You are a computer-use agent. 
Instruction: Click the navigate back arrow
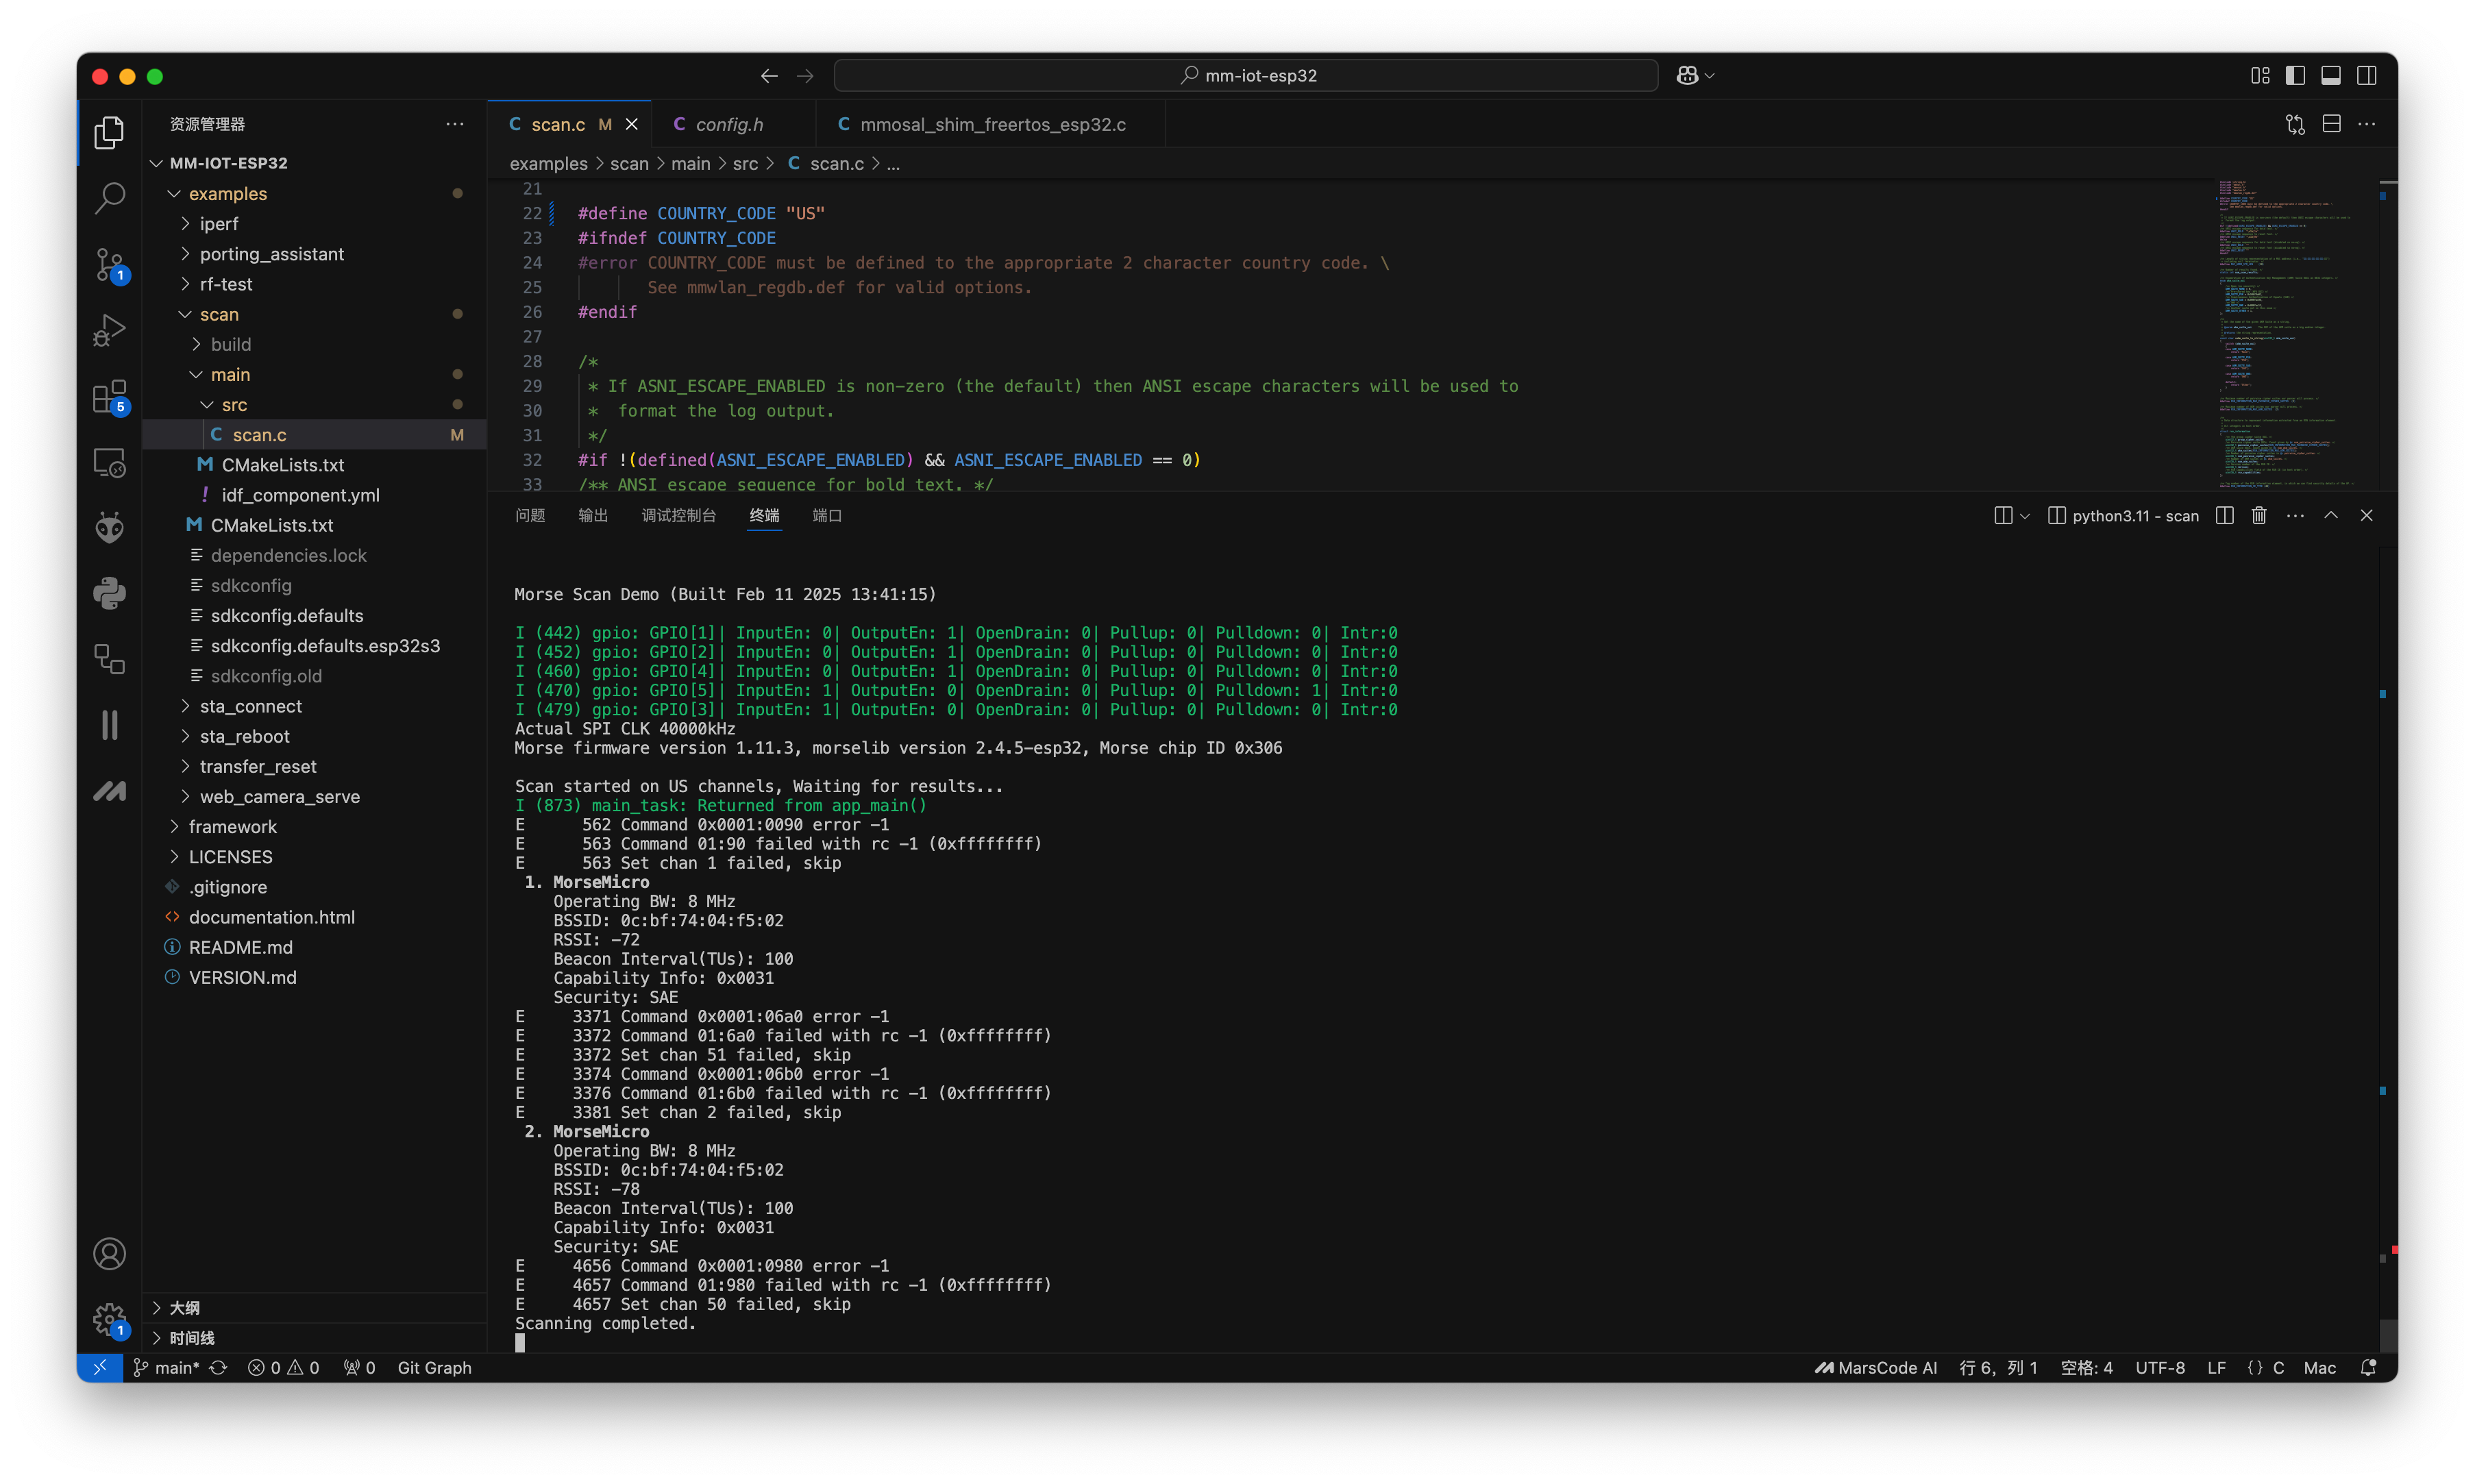tap(769, 76)
